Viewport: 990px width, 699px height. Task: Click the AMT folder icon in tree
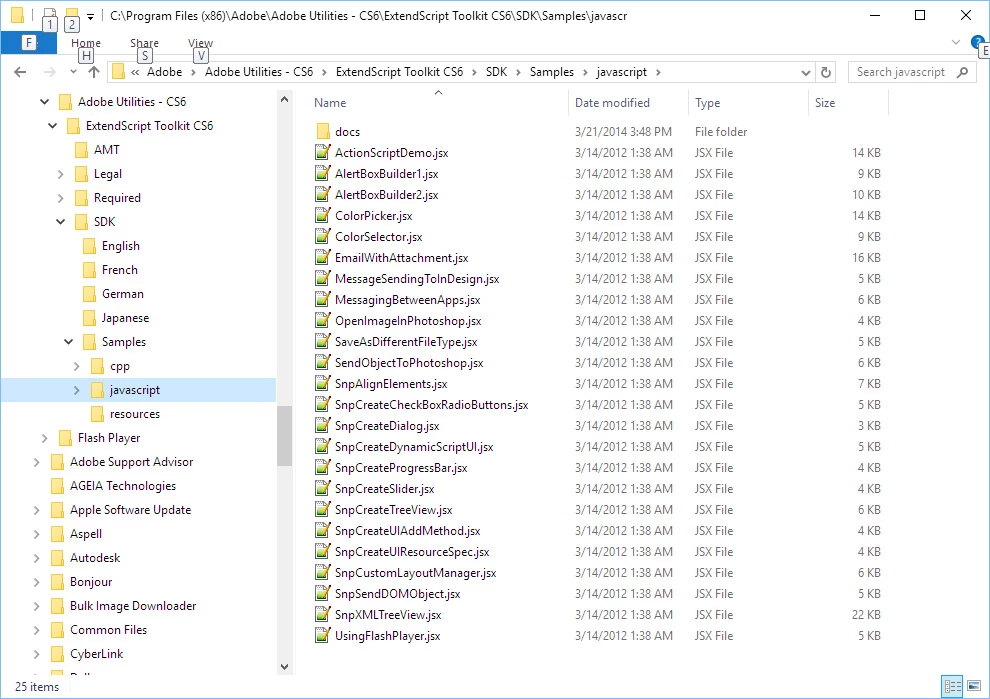(81, 150)
